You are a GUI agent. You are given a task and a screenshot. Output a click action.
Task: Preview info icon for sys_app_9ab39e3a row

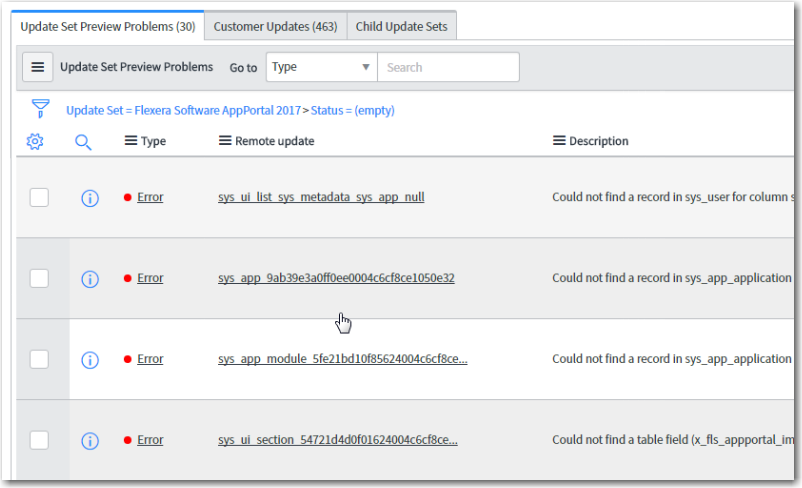(89, 279)
